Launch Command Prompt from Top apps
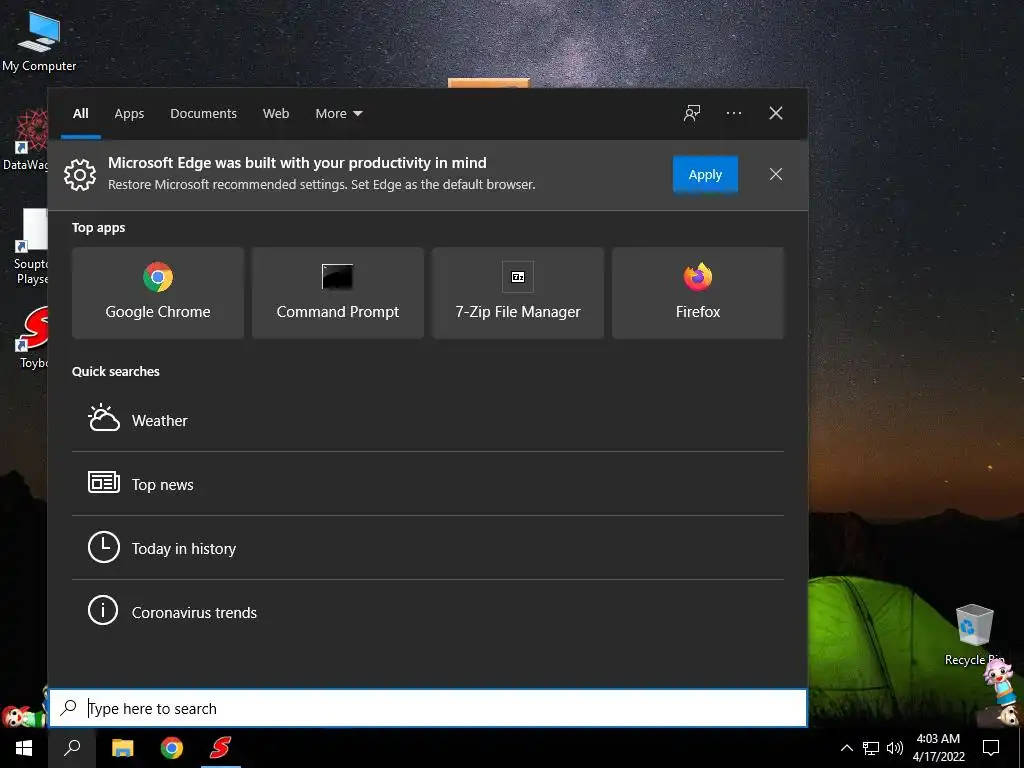The image size is (1024, 768). (338, 293)
